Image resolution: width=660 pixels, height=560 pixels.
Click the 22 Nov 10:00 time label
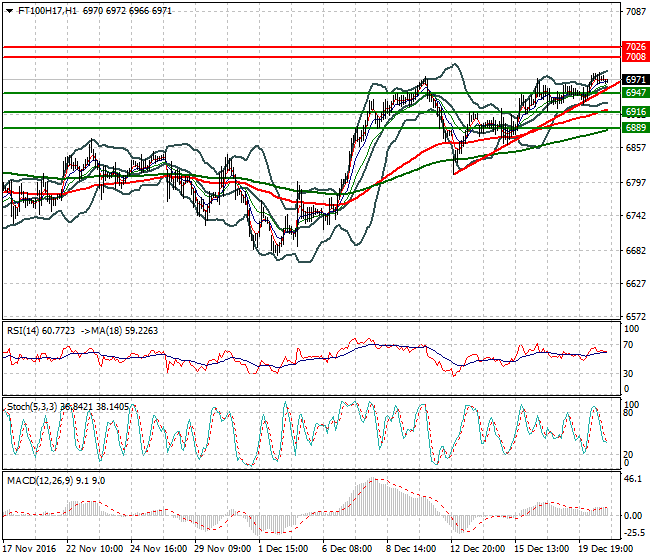pos(95,549)
